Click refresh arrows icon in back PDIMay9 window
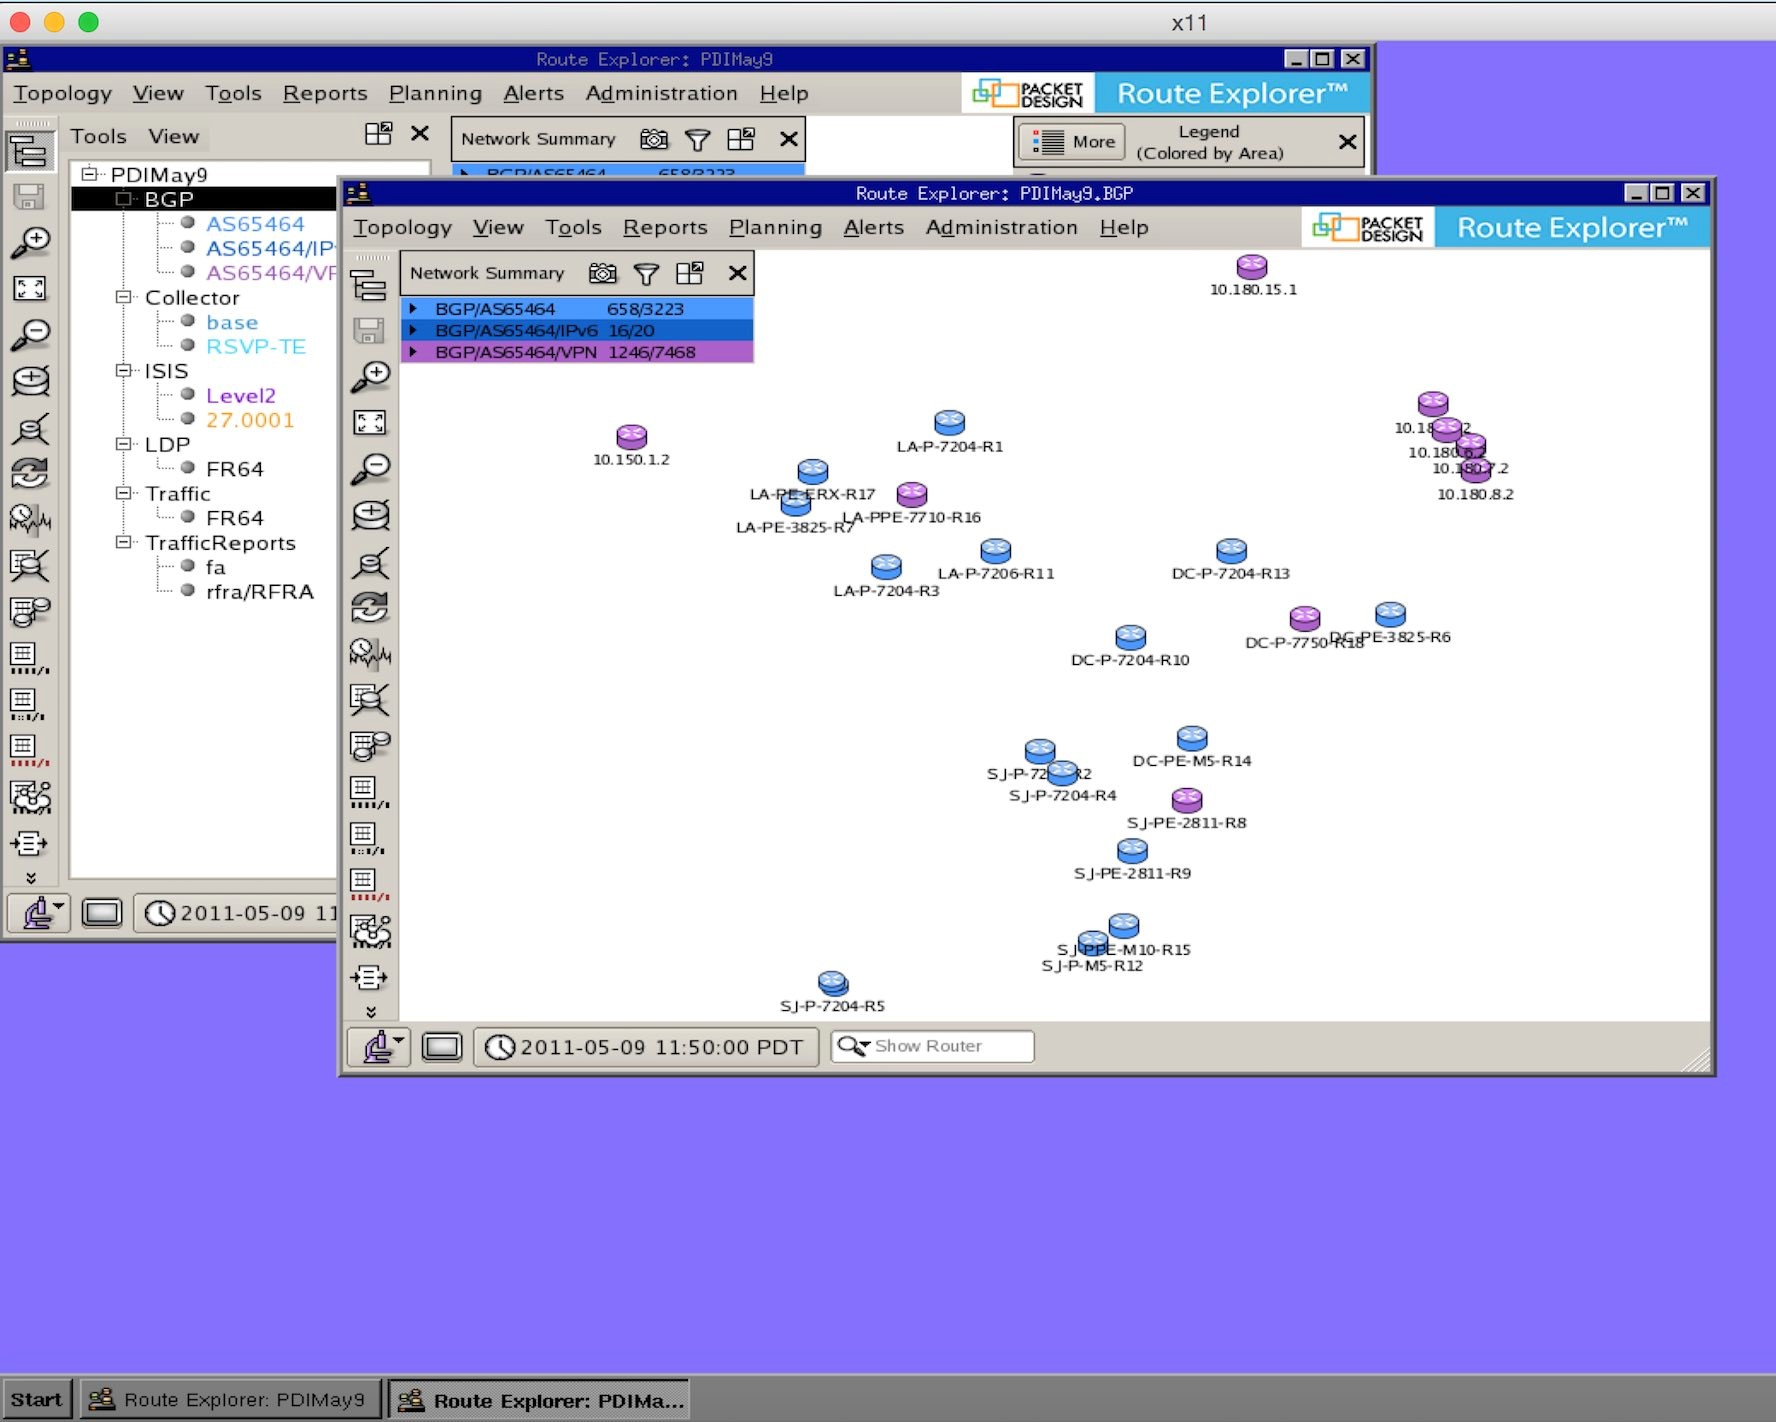The image size is (1776, 1422). 30,473
